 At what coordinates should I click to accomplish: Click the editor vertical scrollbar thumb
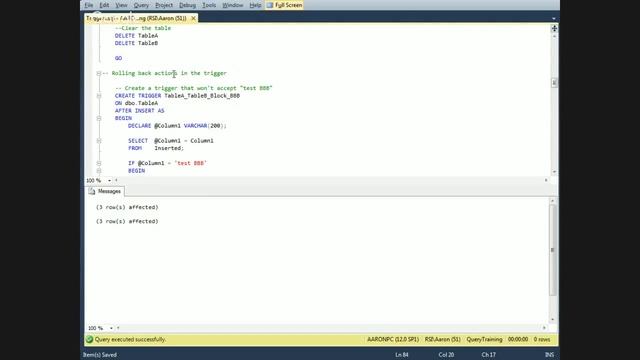(x=554, y=83)
